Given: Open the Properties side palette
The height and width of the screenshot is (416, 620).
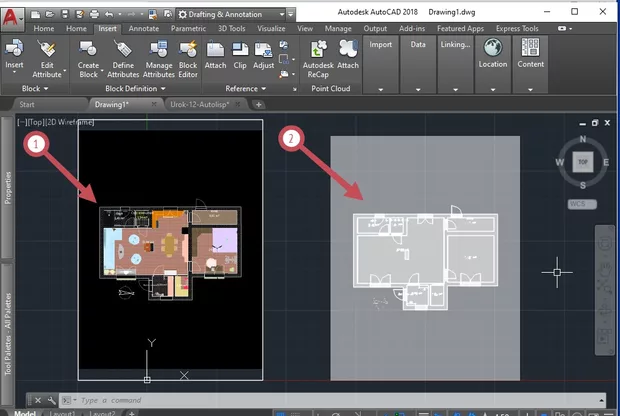Looking at the screenshot, I should click(x=8, y=187).
